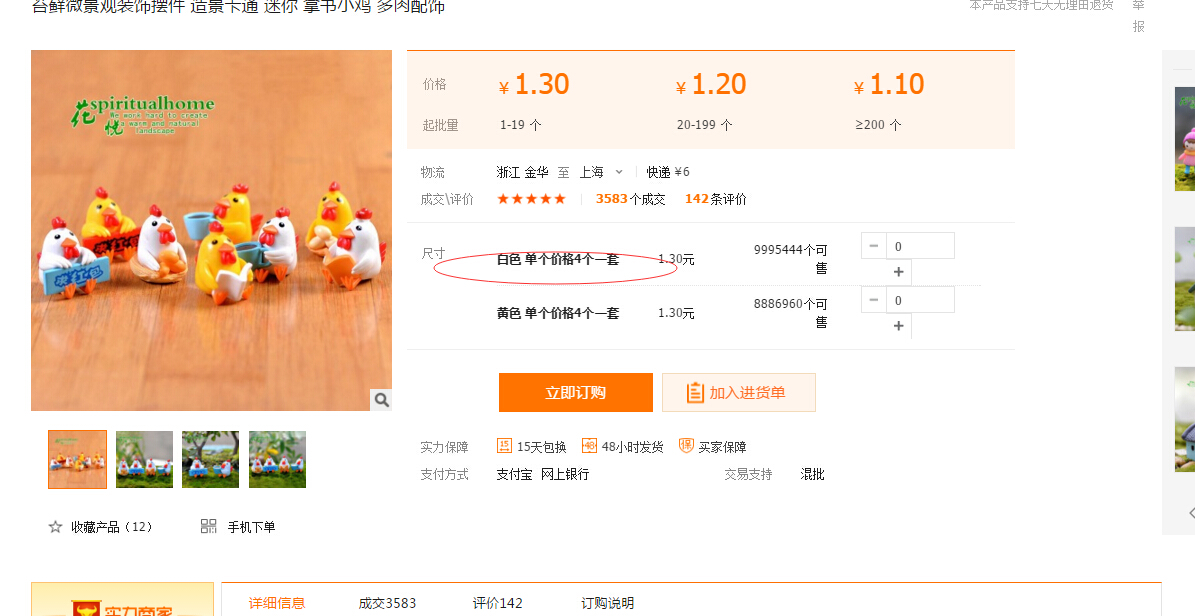
Task: Decrease quantity for yellow 黄色 option
Action: point(874,300)
